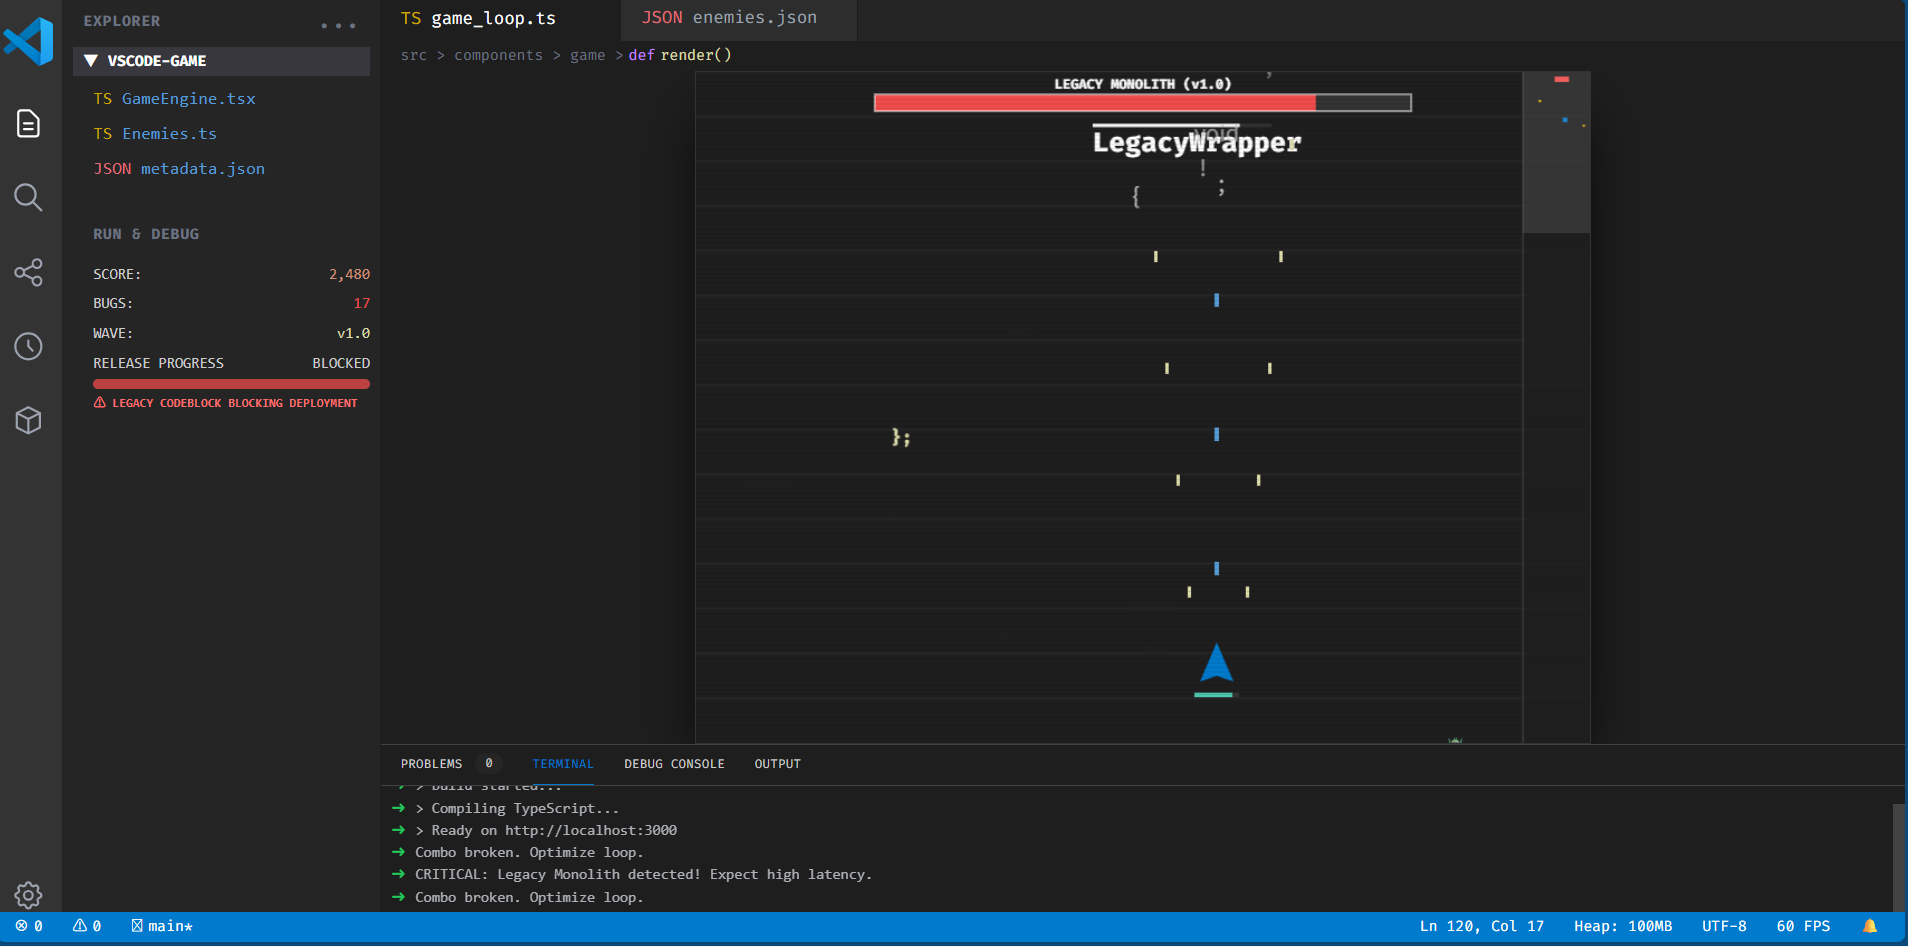Image resolution: width=1908 pixels, height=947 pixels.
Task: Click the main branch indicator in status bar
Action: [x=161, y=926]
